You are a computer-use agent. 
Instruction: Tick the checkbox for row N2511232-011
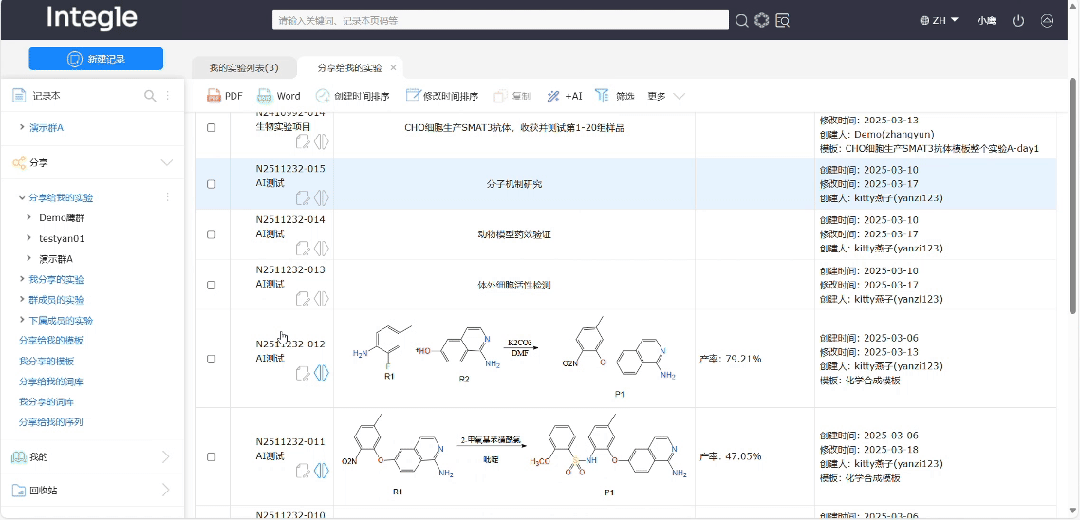point(211,457)
